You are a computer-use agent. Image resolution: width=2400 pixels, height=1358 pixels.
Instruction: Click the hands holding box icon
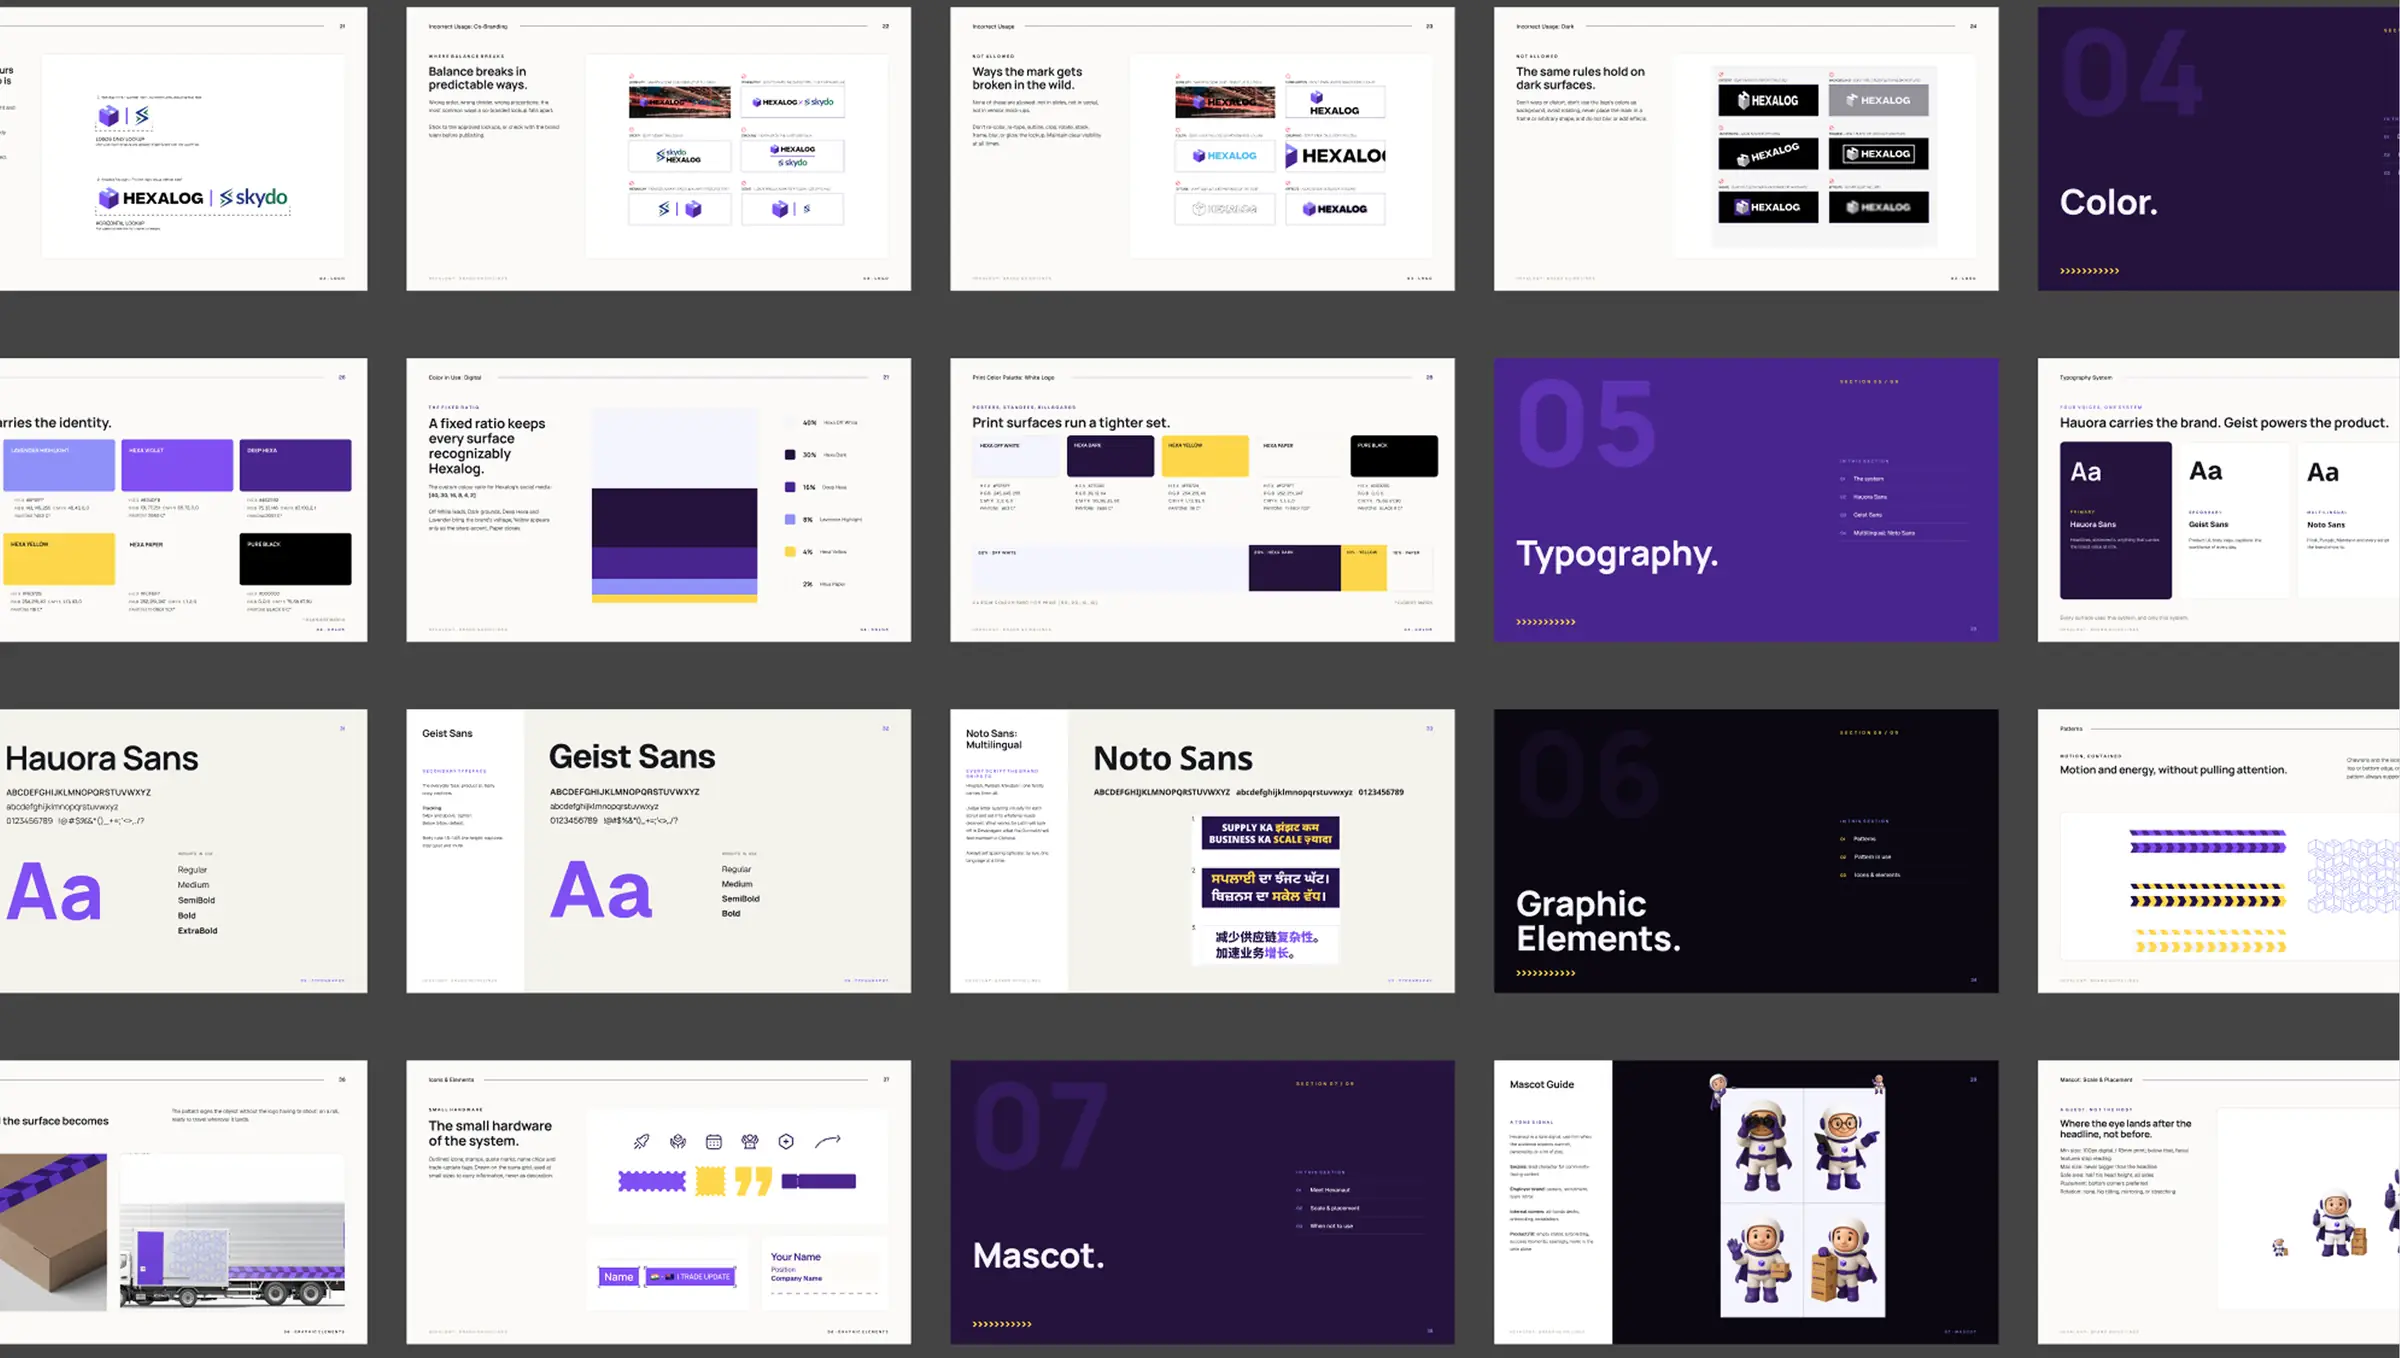click(678, 1141)
